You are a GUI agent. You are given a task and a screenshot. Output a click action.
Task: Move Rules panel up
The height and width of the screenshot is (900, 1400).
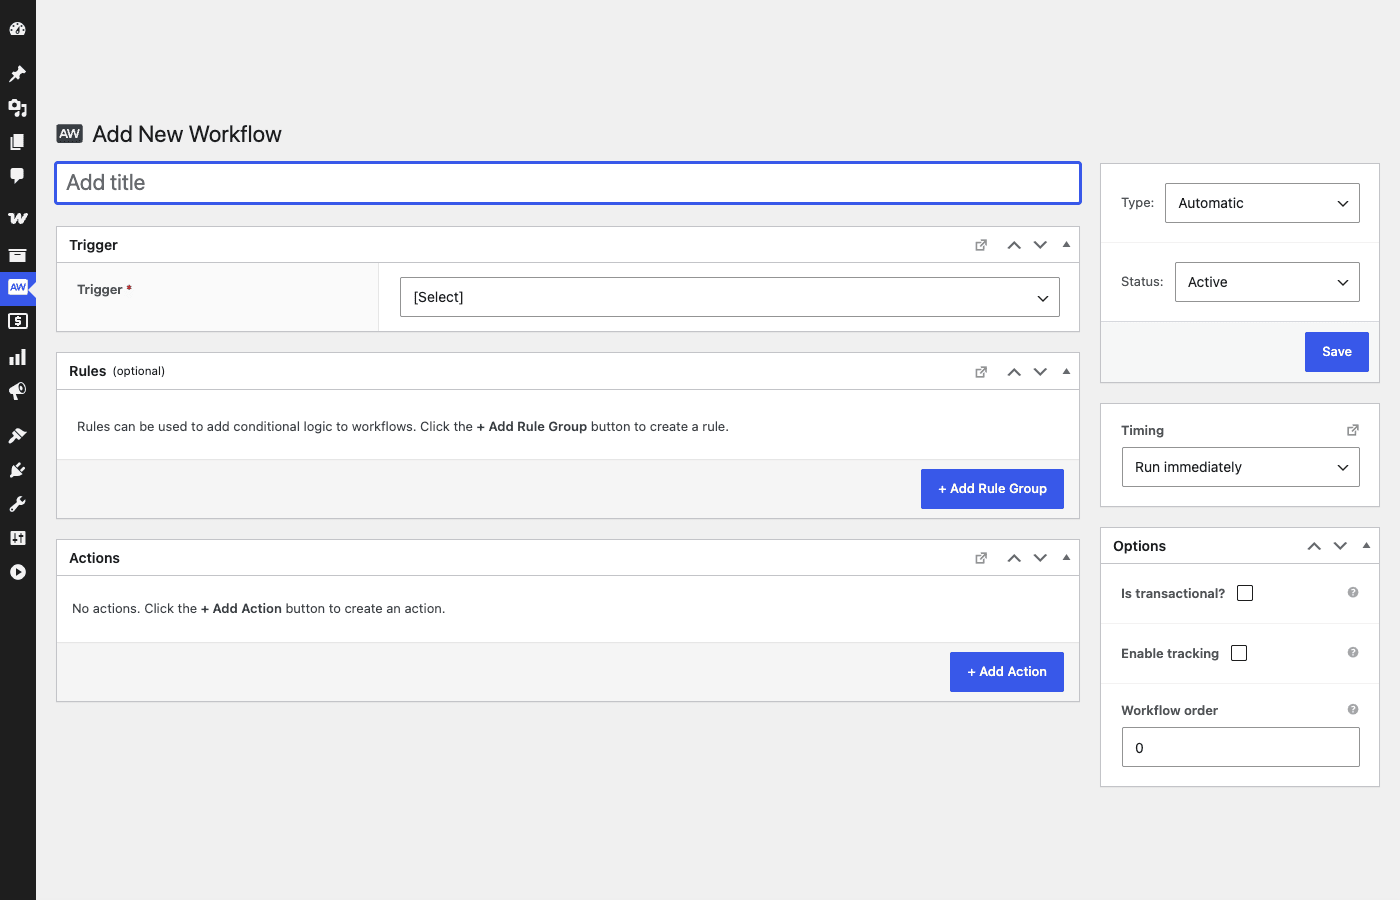click(1014, 372)
